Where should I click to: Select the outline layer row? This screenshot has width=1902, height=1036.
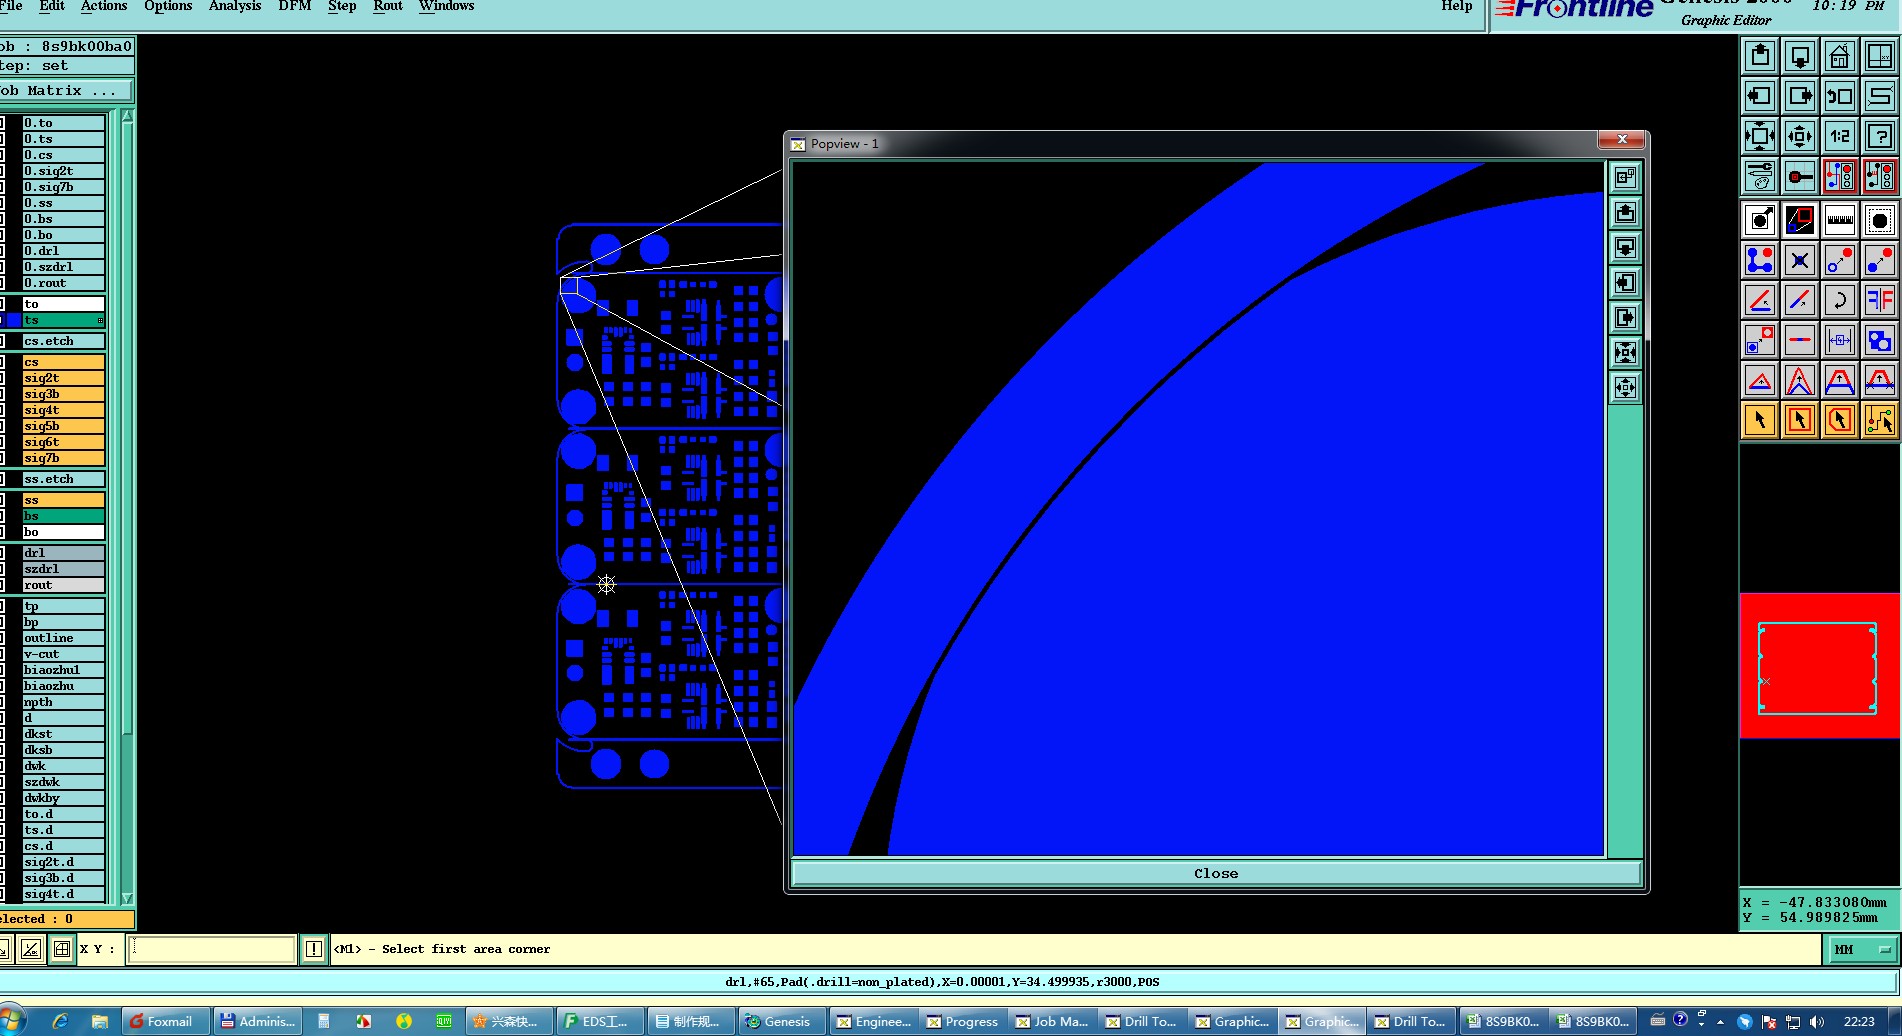coord(63,638)
